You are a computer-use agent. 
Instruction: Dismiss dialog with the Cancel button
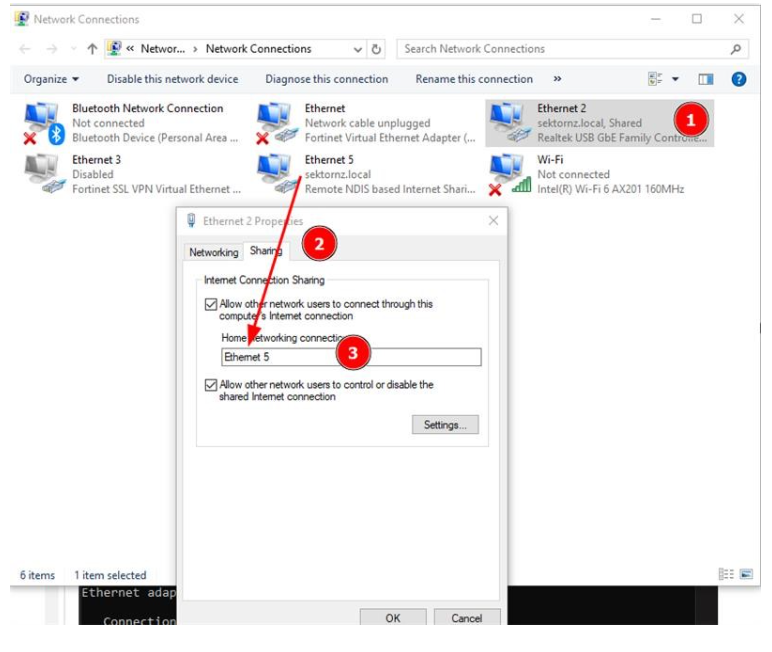click(x=467, y=618)
